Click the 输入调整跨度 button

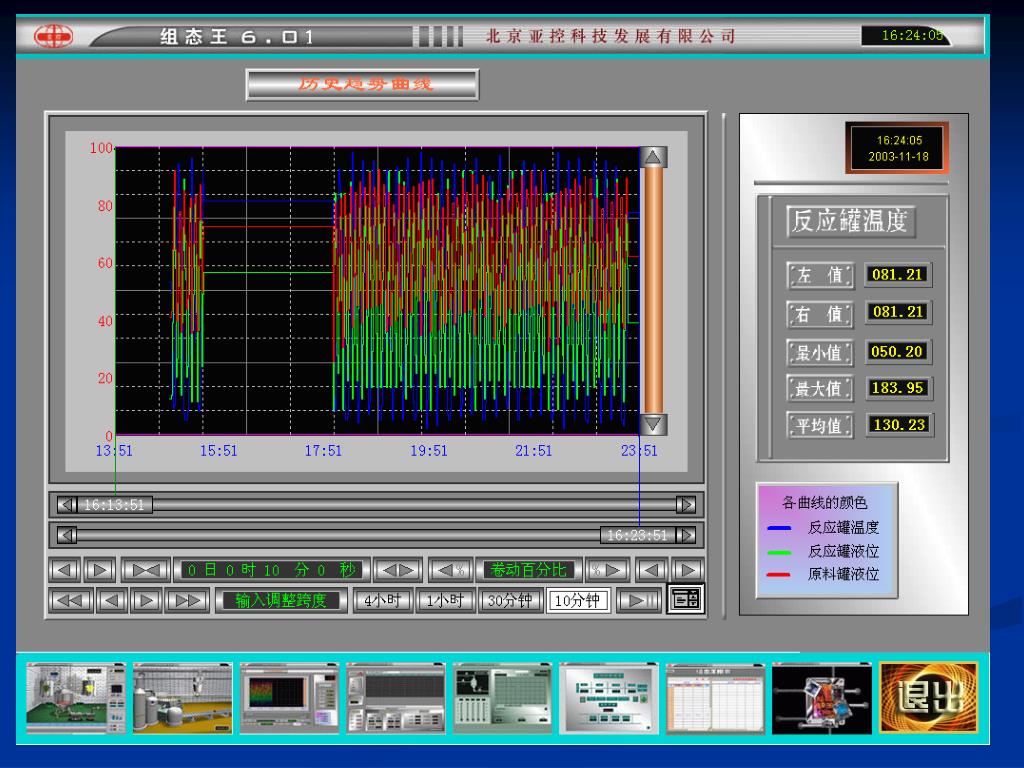281,600
